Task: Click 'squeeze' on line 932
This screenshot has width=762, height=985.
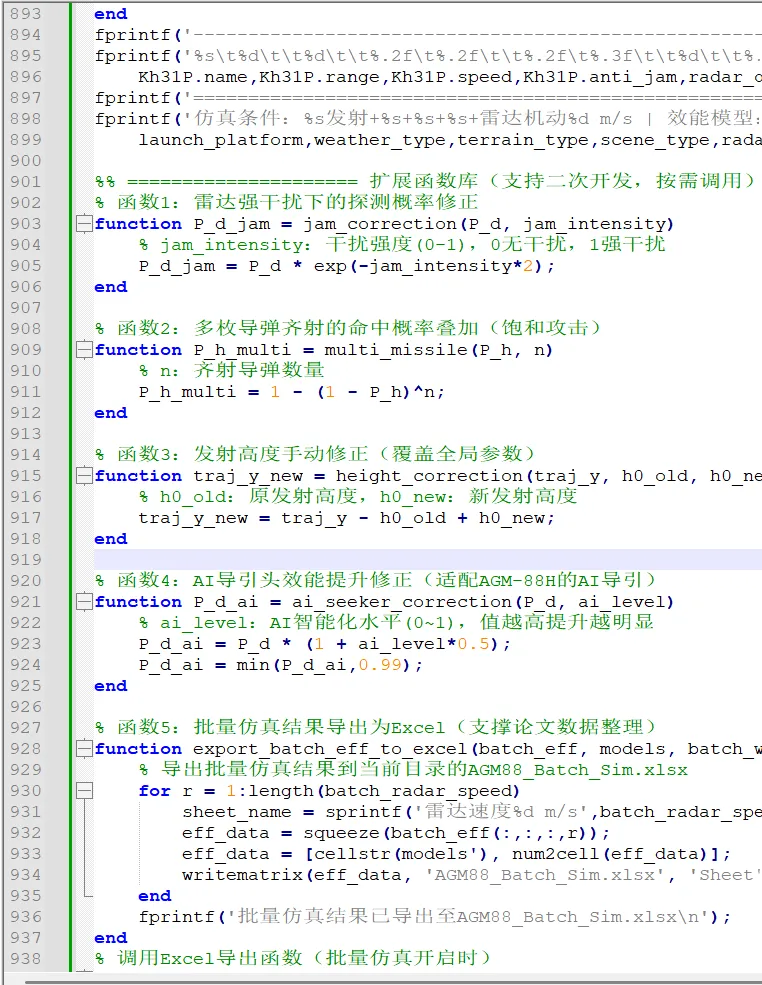Action: [341, 833]
